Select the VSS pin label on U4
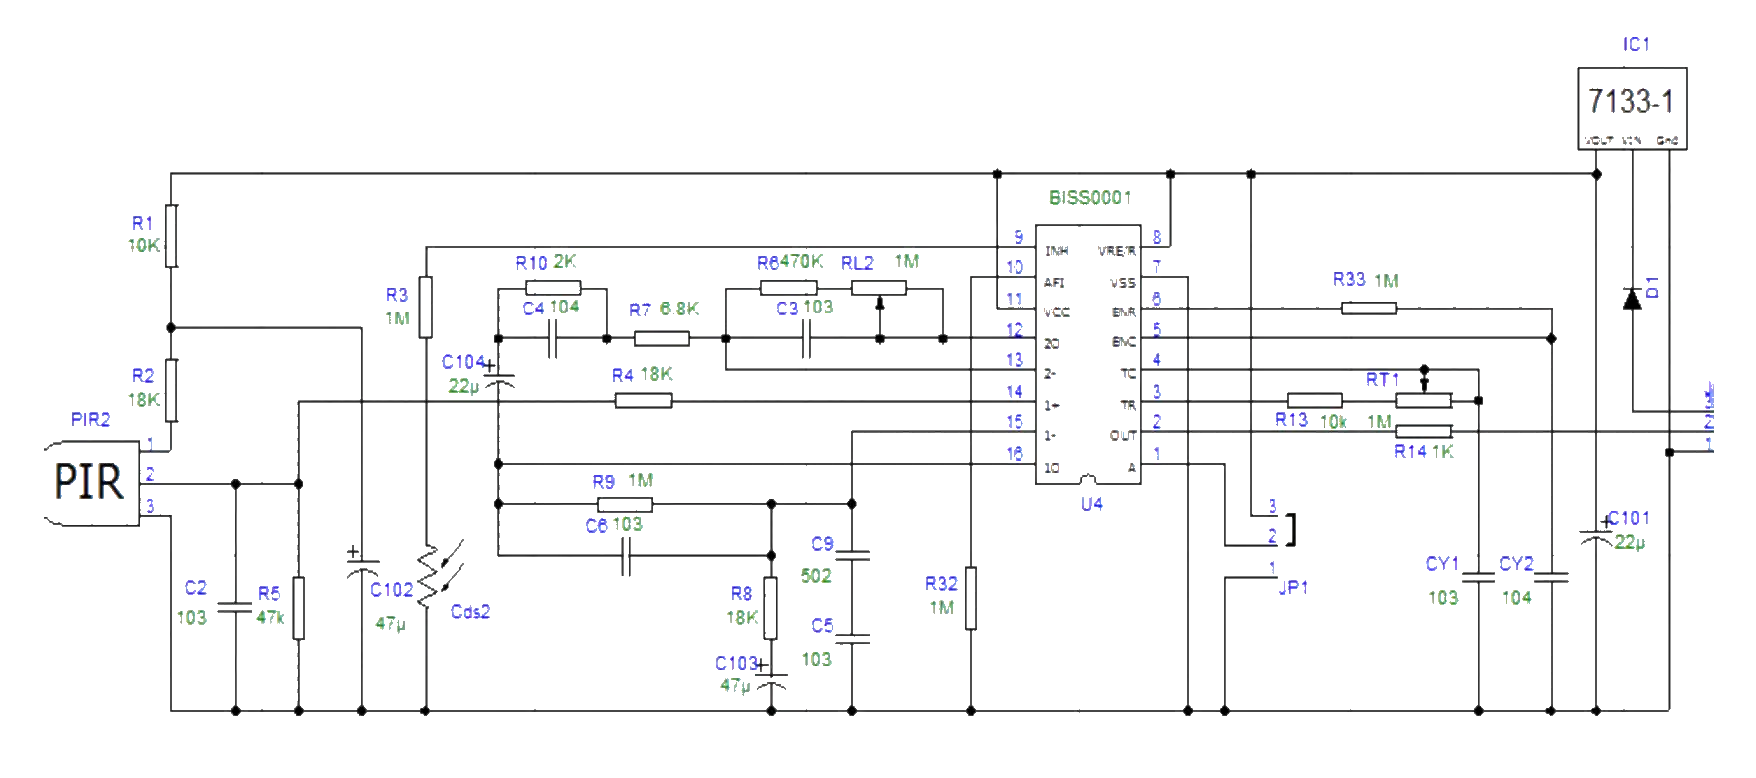Screen dimensions: 1756x778 (1123, 283)
